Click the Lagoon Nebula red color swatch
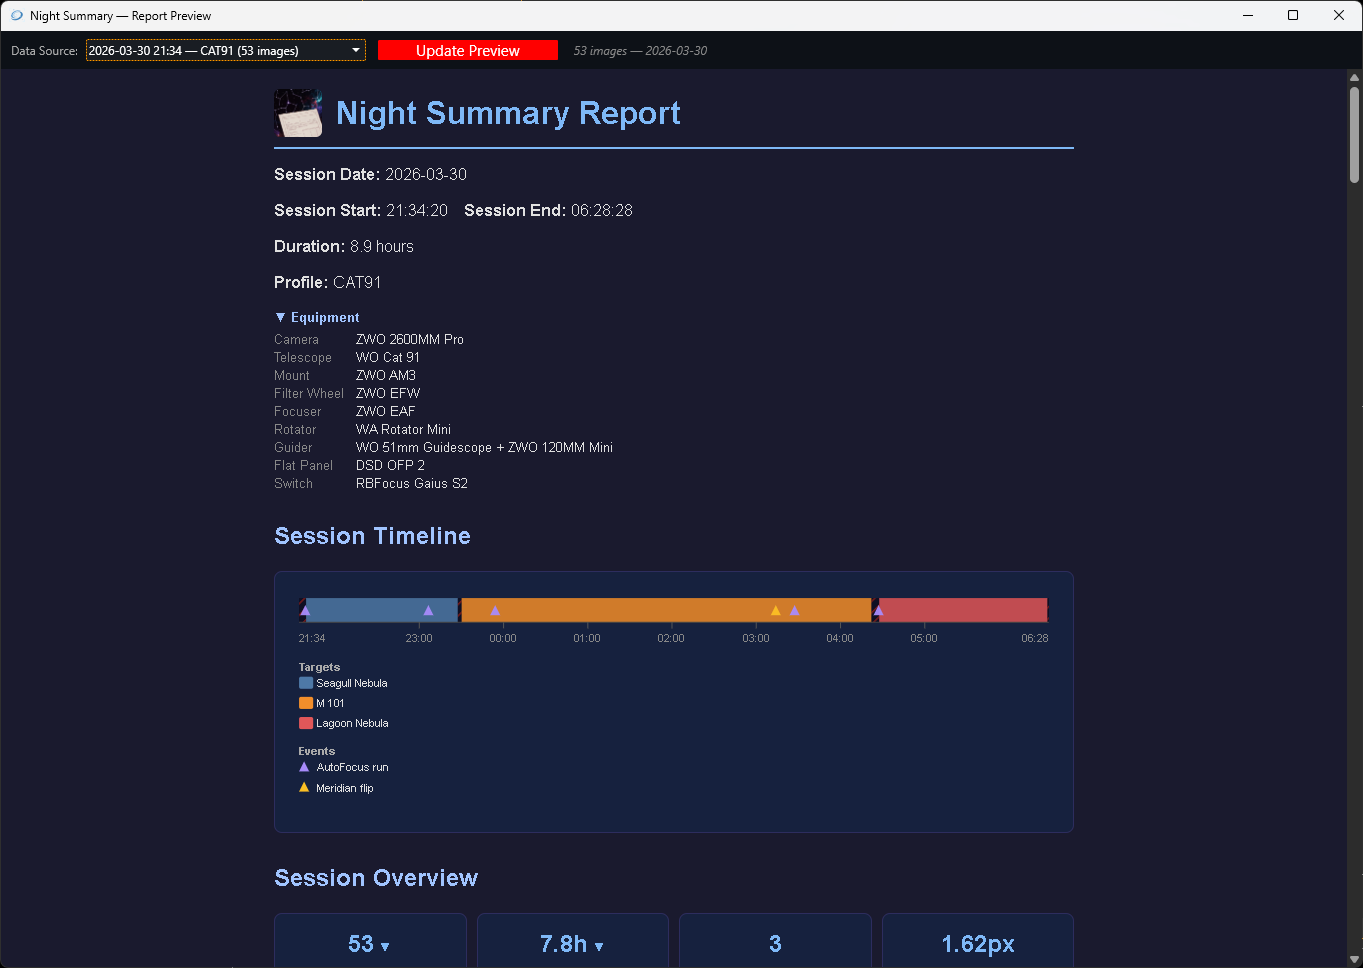This screenshot has width=1363, height=968. click(304, 722)
